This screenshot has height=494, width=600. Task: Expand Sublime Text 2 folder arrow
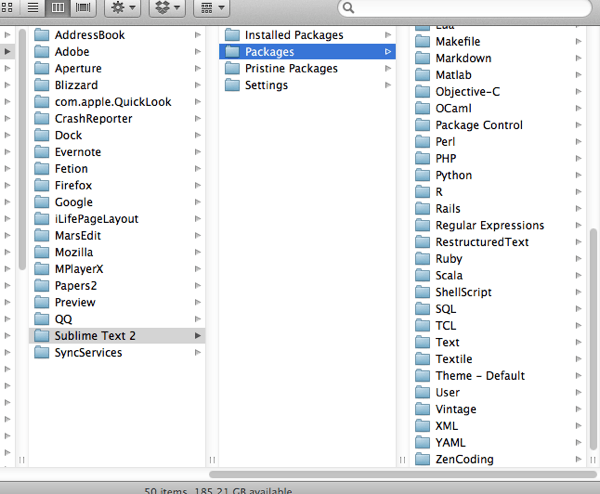(197, 336)
